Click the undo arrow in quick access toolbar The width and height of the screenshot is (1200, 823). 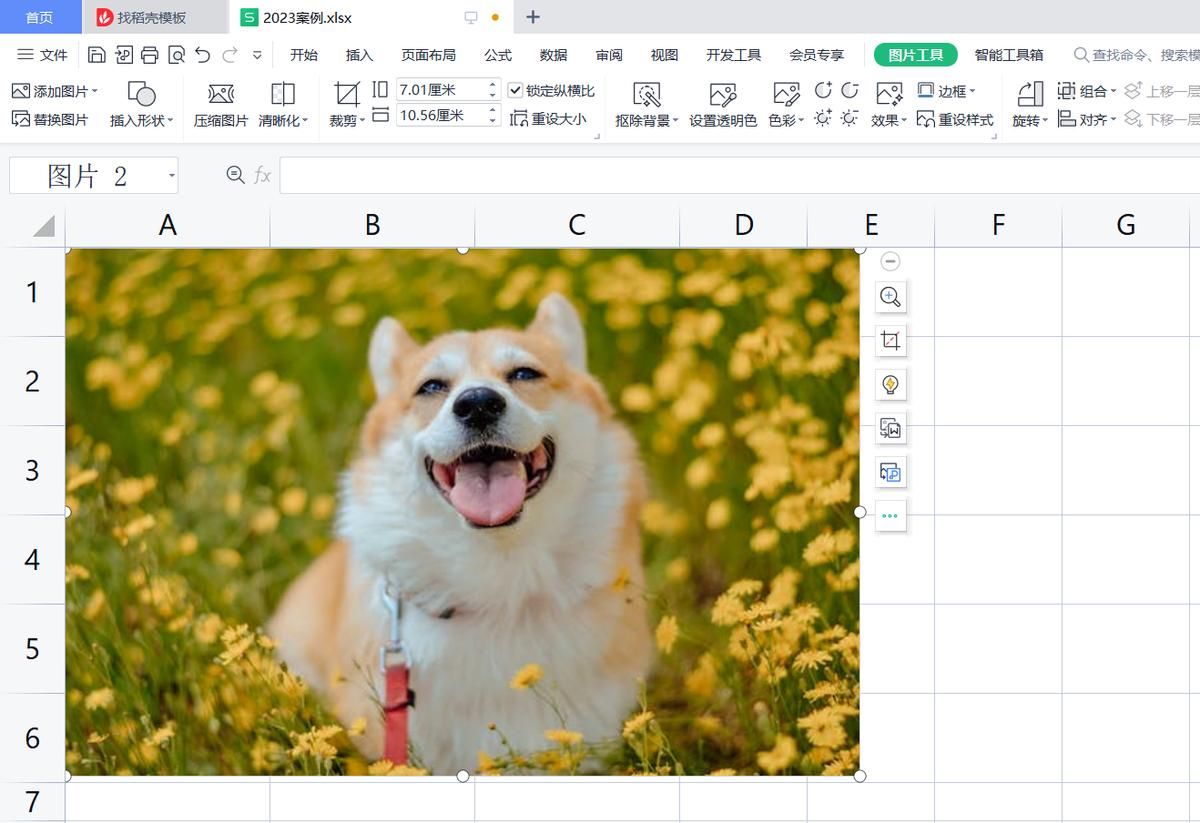203,55
